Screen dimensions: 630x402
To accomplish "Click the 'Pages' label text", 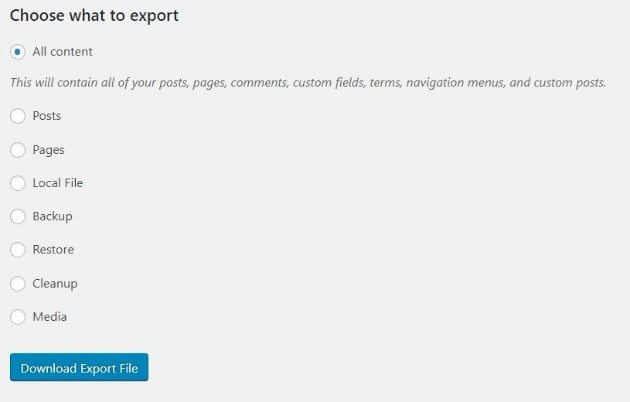I will (x=48, y=150).
